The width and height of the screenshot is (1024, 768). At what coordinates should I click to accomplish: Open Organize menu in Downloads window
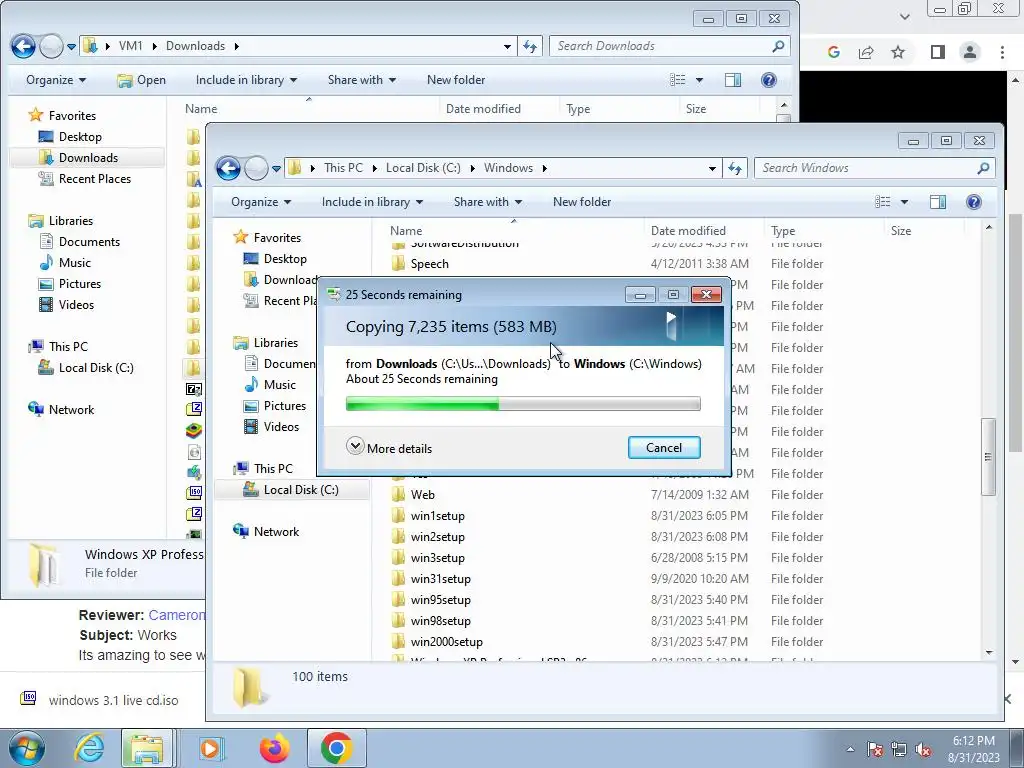(56, 80)
